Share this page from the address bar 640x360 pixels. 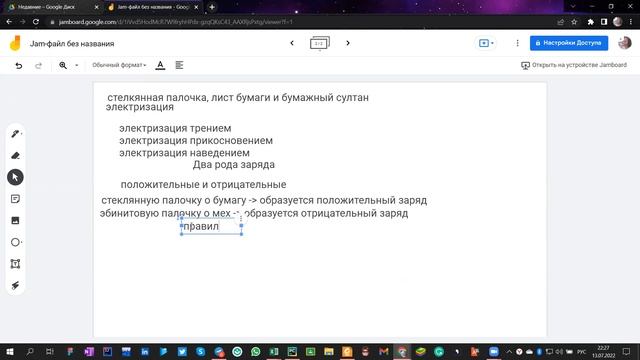tap(561, 22)
